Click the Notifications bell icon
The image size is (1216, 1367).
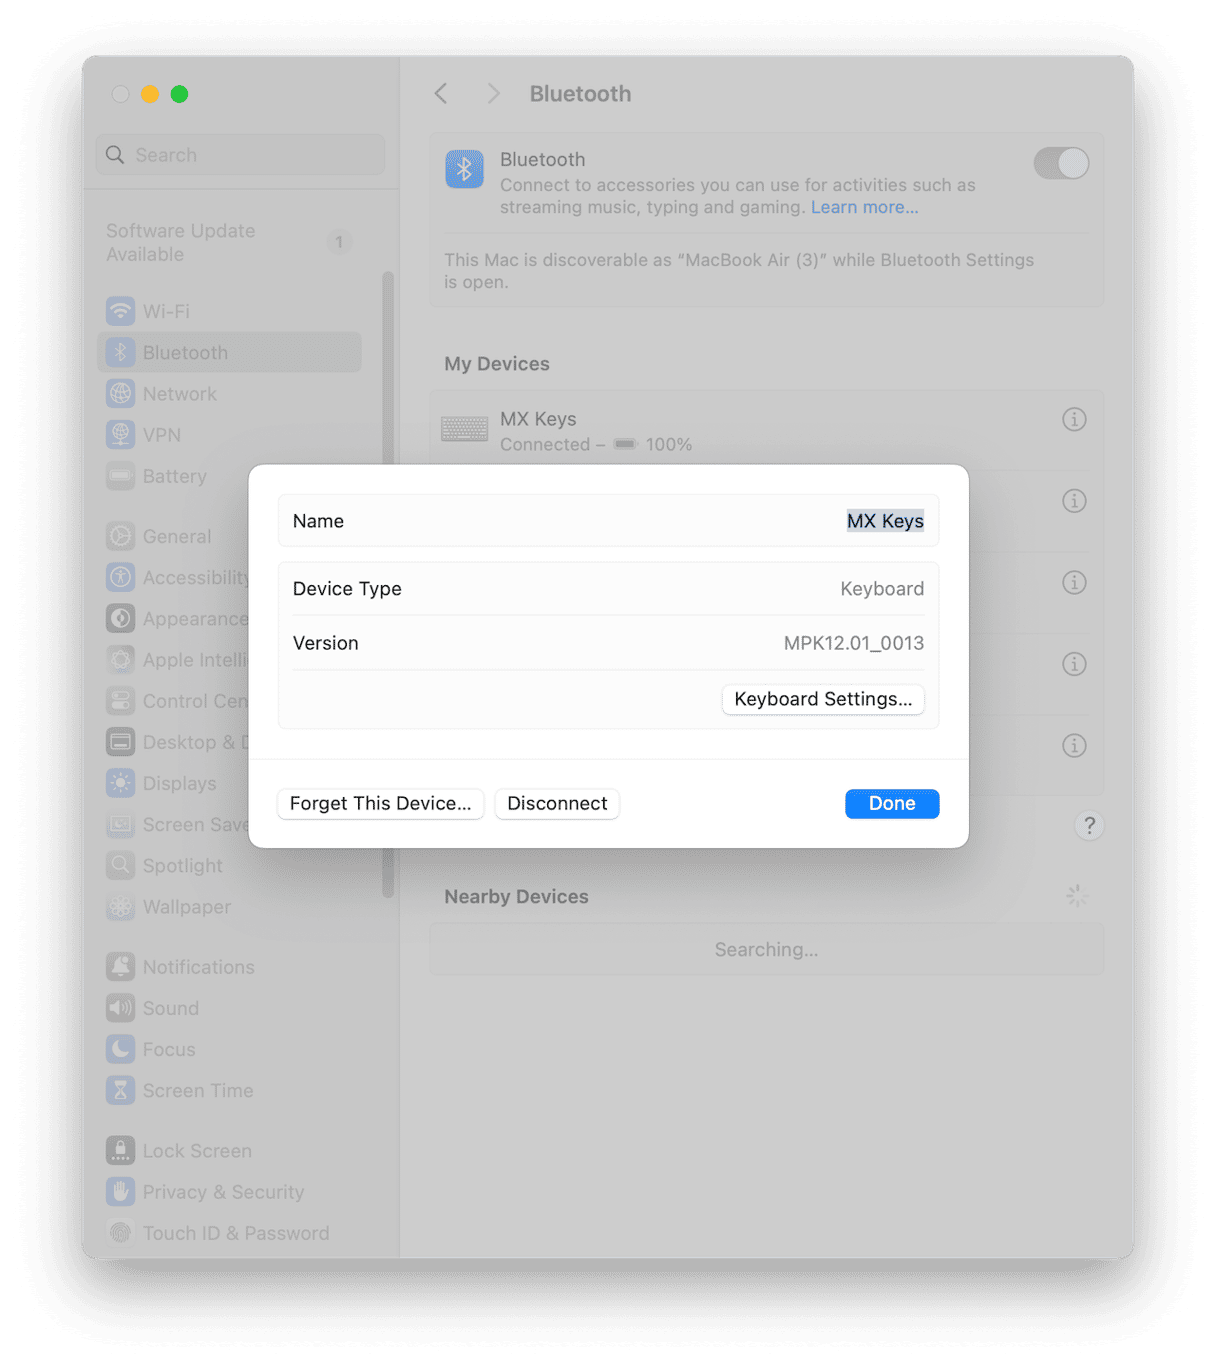[x=120, y=967]
